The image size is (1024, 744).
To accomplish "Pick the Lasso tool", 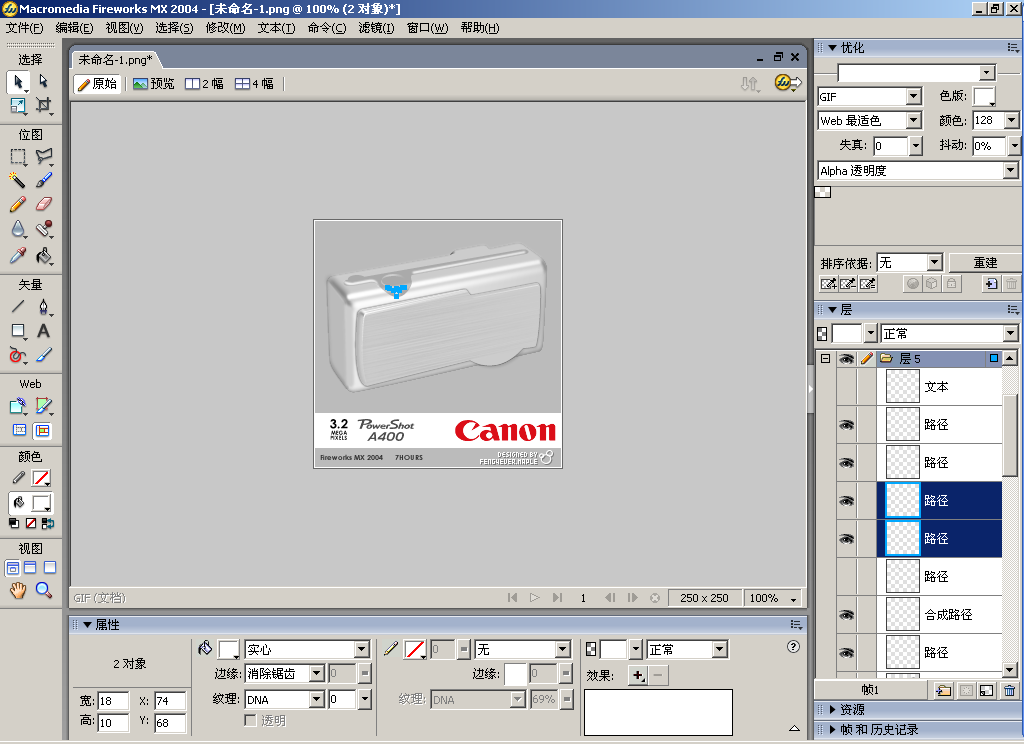I will tap(44, 156).
